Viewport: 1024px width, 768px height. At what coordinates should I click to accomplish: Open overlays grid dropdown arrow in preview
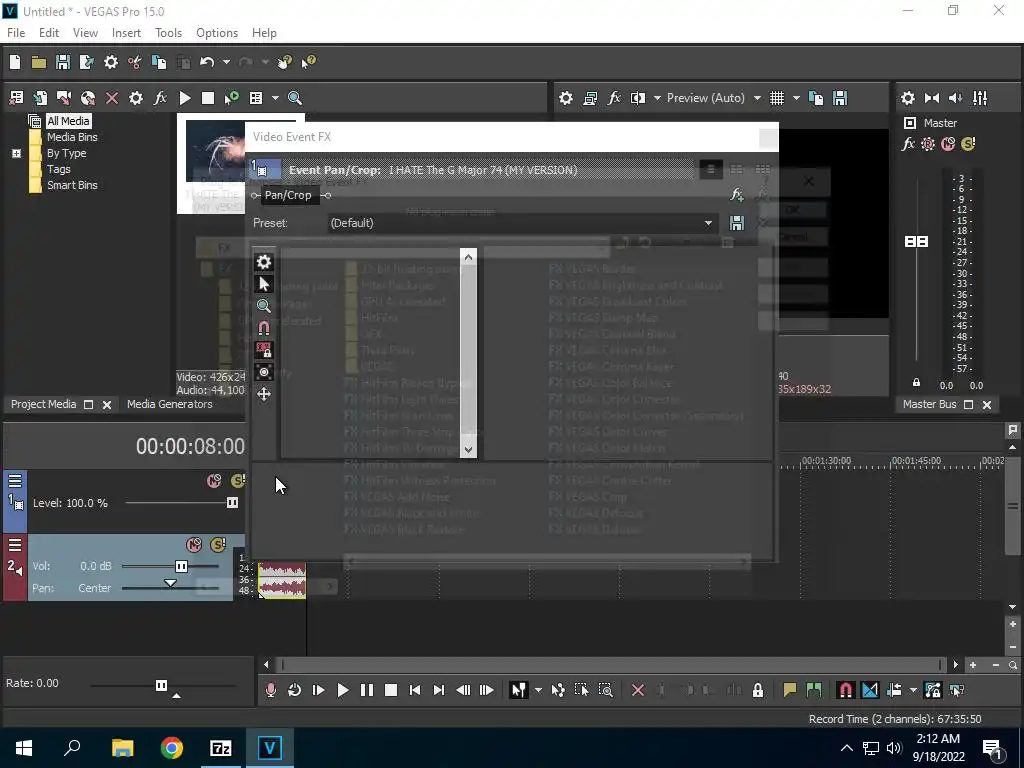(x=796, y=98)
